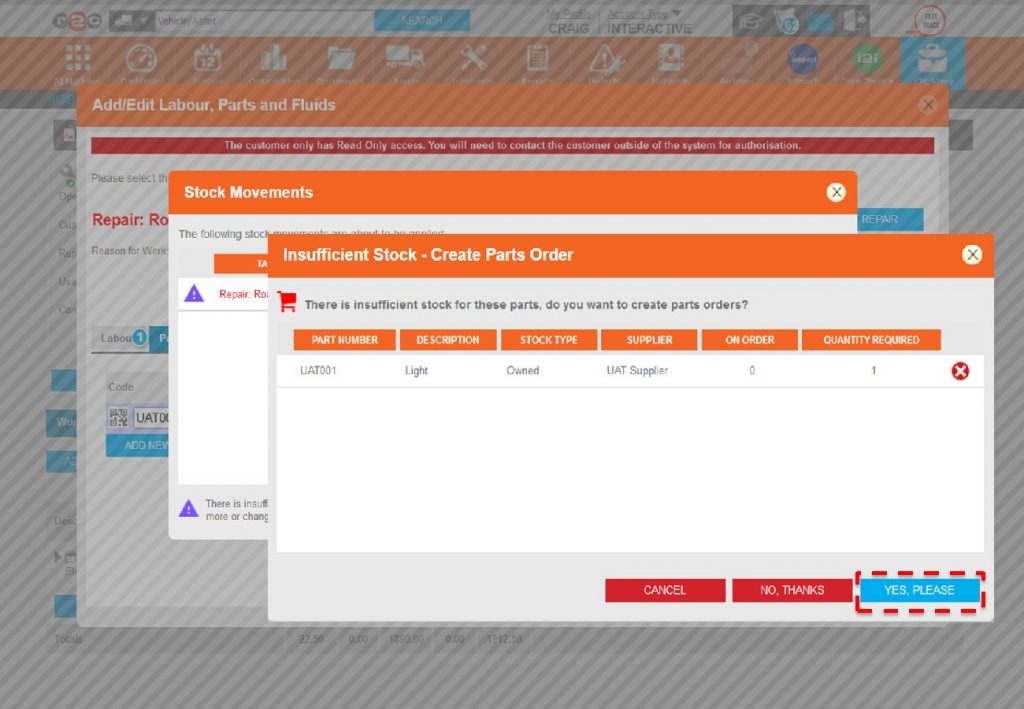Open the Dashboard module
This screenshot has width=1024, height=709.
(143, 57)
